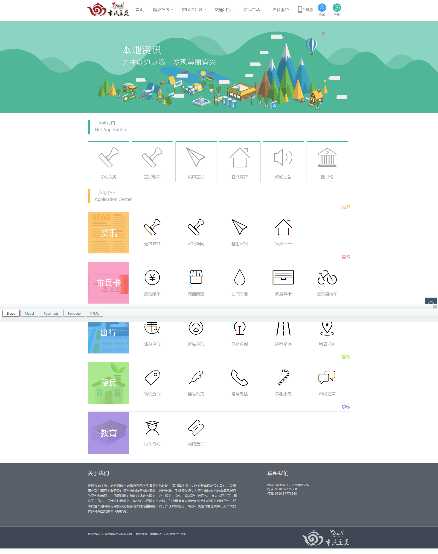The height and width of the screenshot is (554, 438).
Task: Click the blue circular icon in header
Action: 322,8
